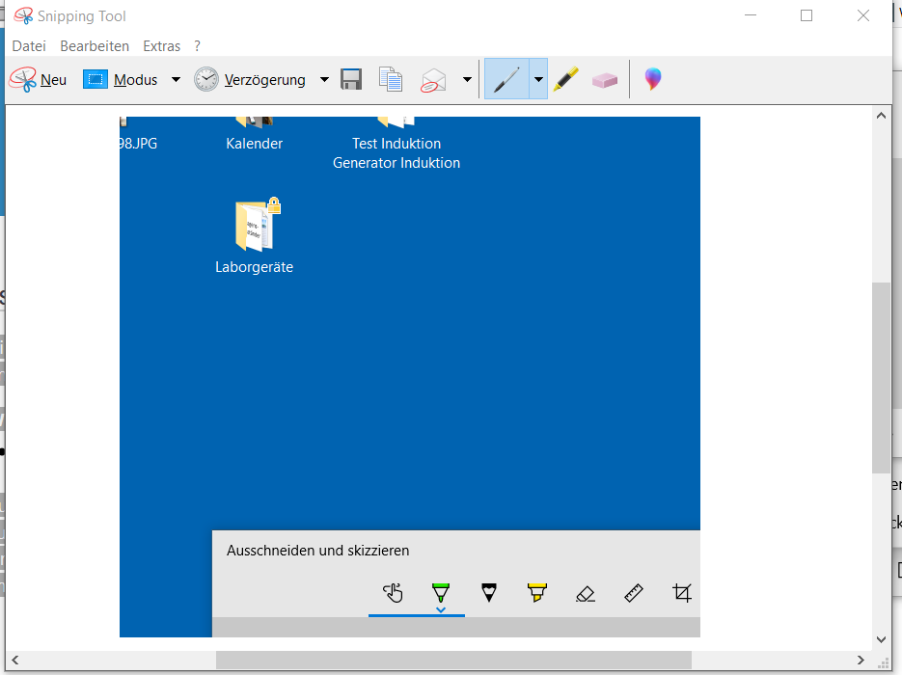Image resolution: width=902 pixels, height=675 pixels.
Task: Click the Modus button
Action: (x=121, y=80)
